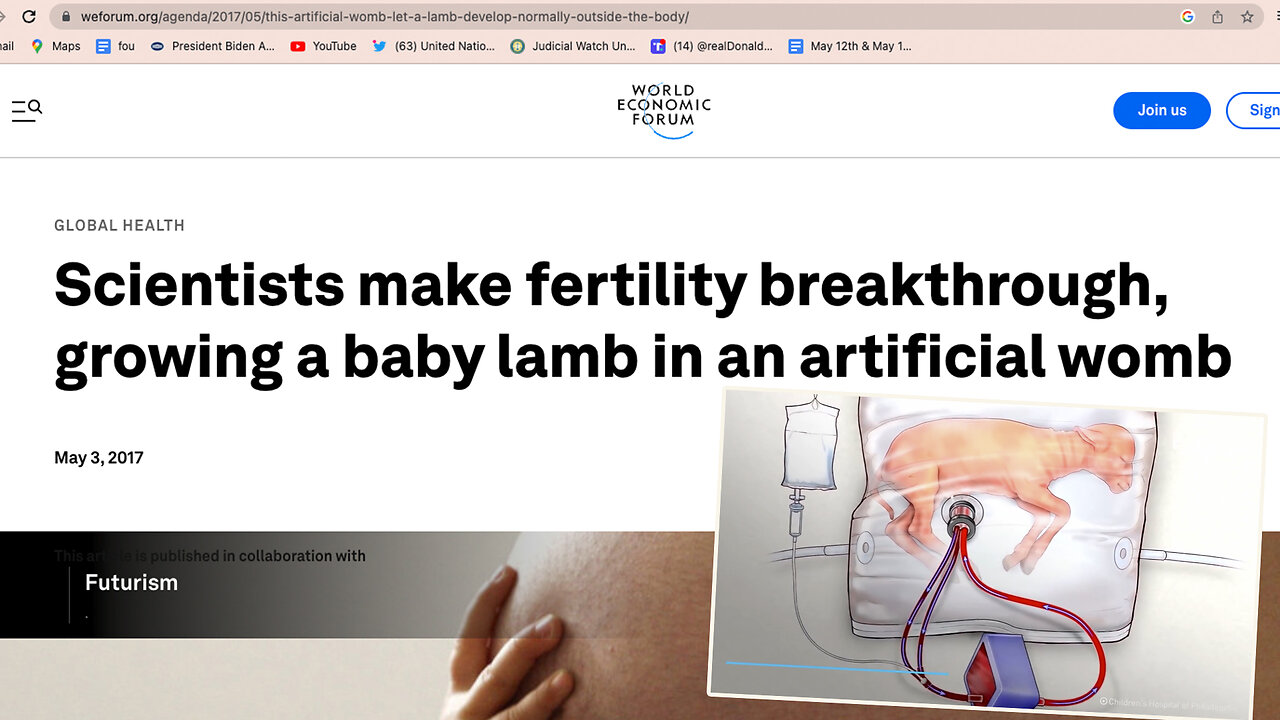
Task: Click the May 3, 2017 date
Action: coord(99,458)
